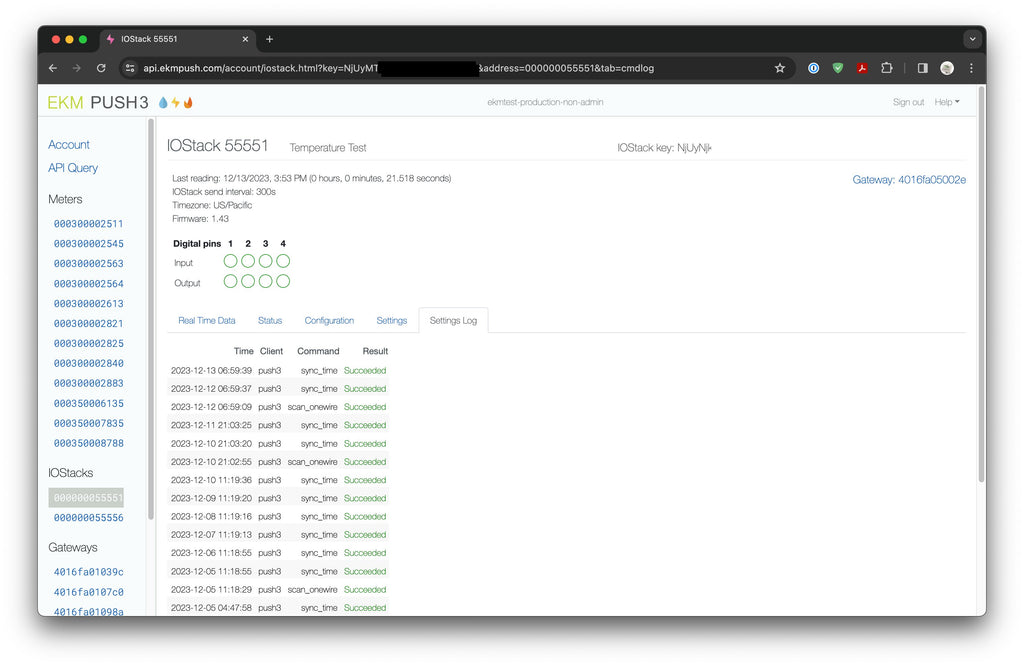This screenshot has width=1024, height=666.
Task: Toggle digital Output pin 1 circle
Action: point(230,282)
